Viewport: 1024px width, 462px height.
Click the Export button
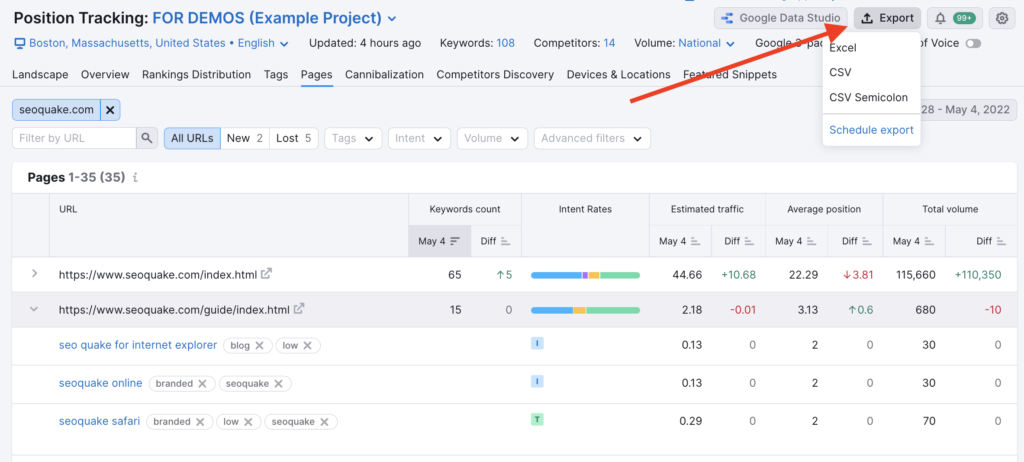[888, 18]
